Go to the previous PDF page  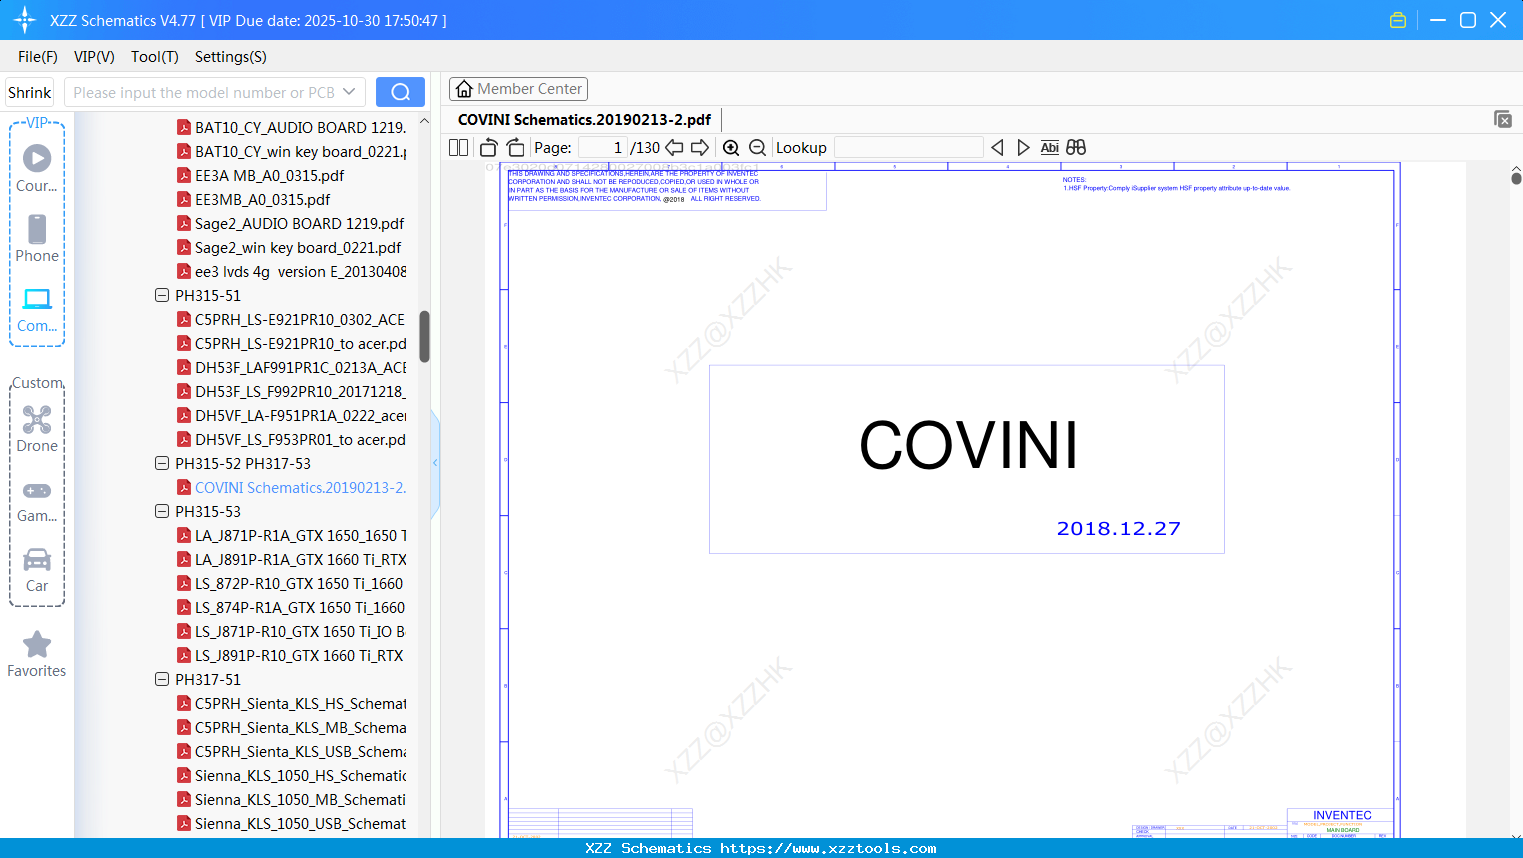(674, 147)
